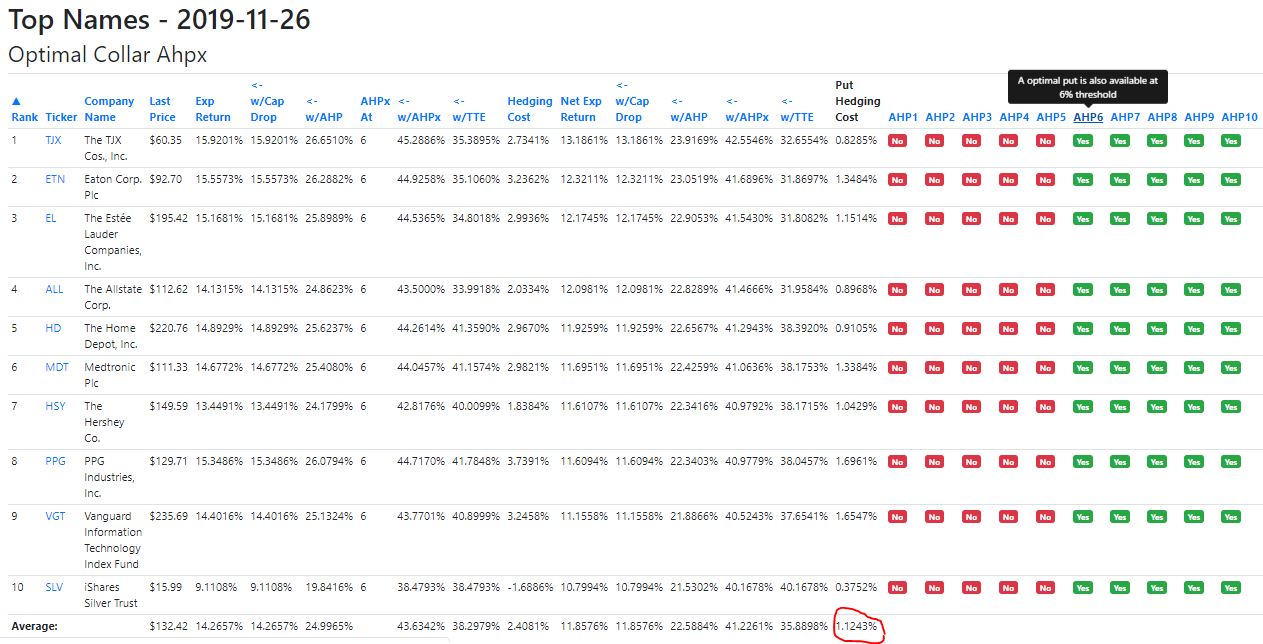The height and width of the screenshot is (644, 1263).
Task: Click the green Yes badge under AHP8 for MDT
Action: click(x=1157, y=368)
